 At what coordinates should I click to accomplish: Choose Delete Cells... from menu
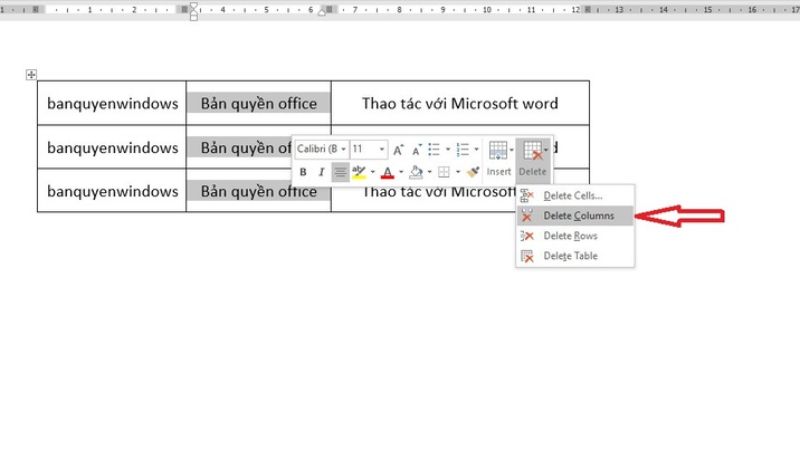pos(576,196)
